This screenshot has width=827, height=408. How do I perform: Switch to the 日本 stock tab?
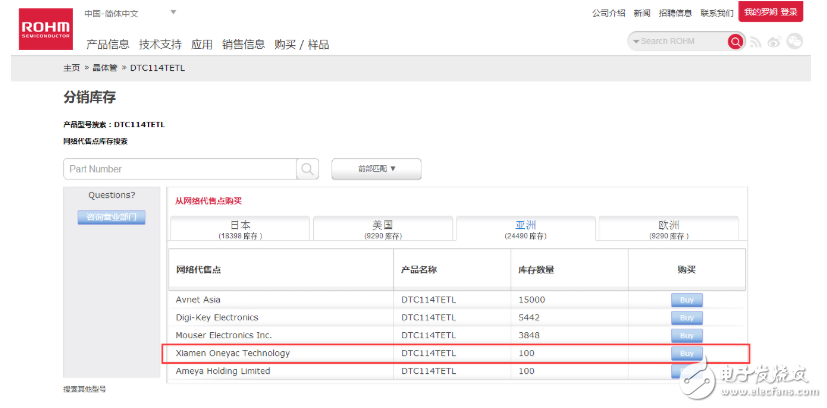[x=241, y=228]
